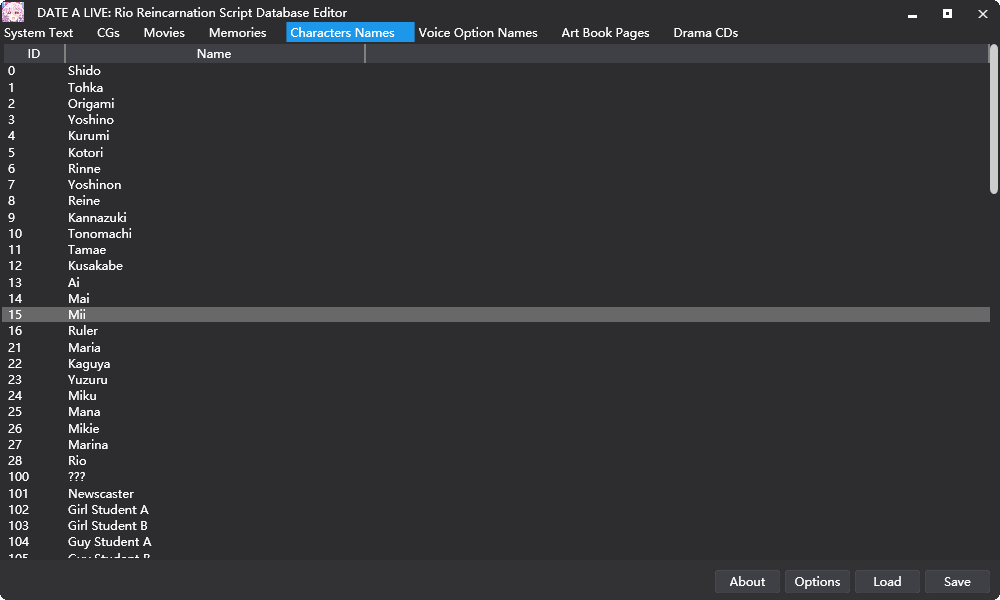Open the CGs tab
The width and height of the screenshot is (1000, 600).
pyautogui.click(x=108, y=33)
